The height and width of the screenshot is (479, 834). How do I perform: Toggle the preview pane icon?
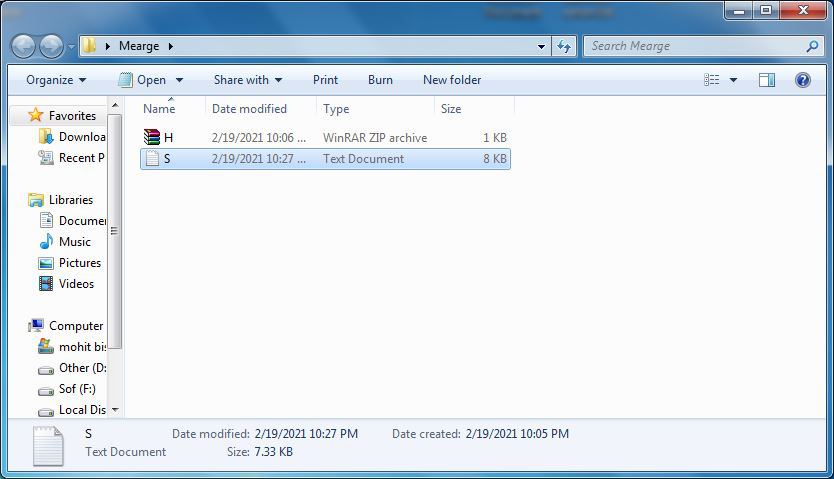coord(766,80)
